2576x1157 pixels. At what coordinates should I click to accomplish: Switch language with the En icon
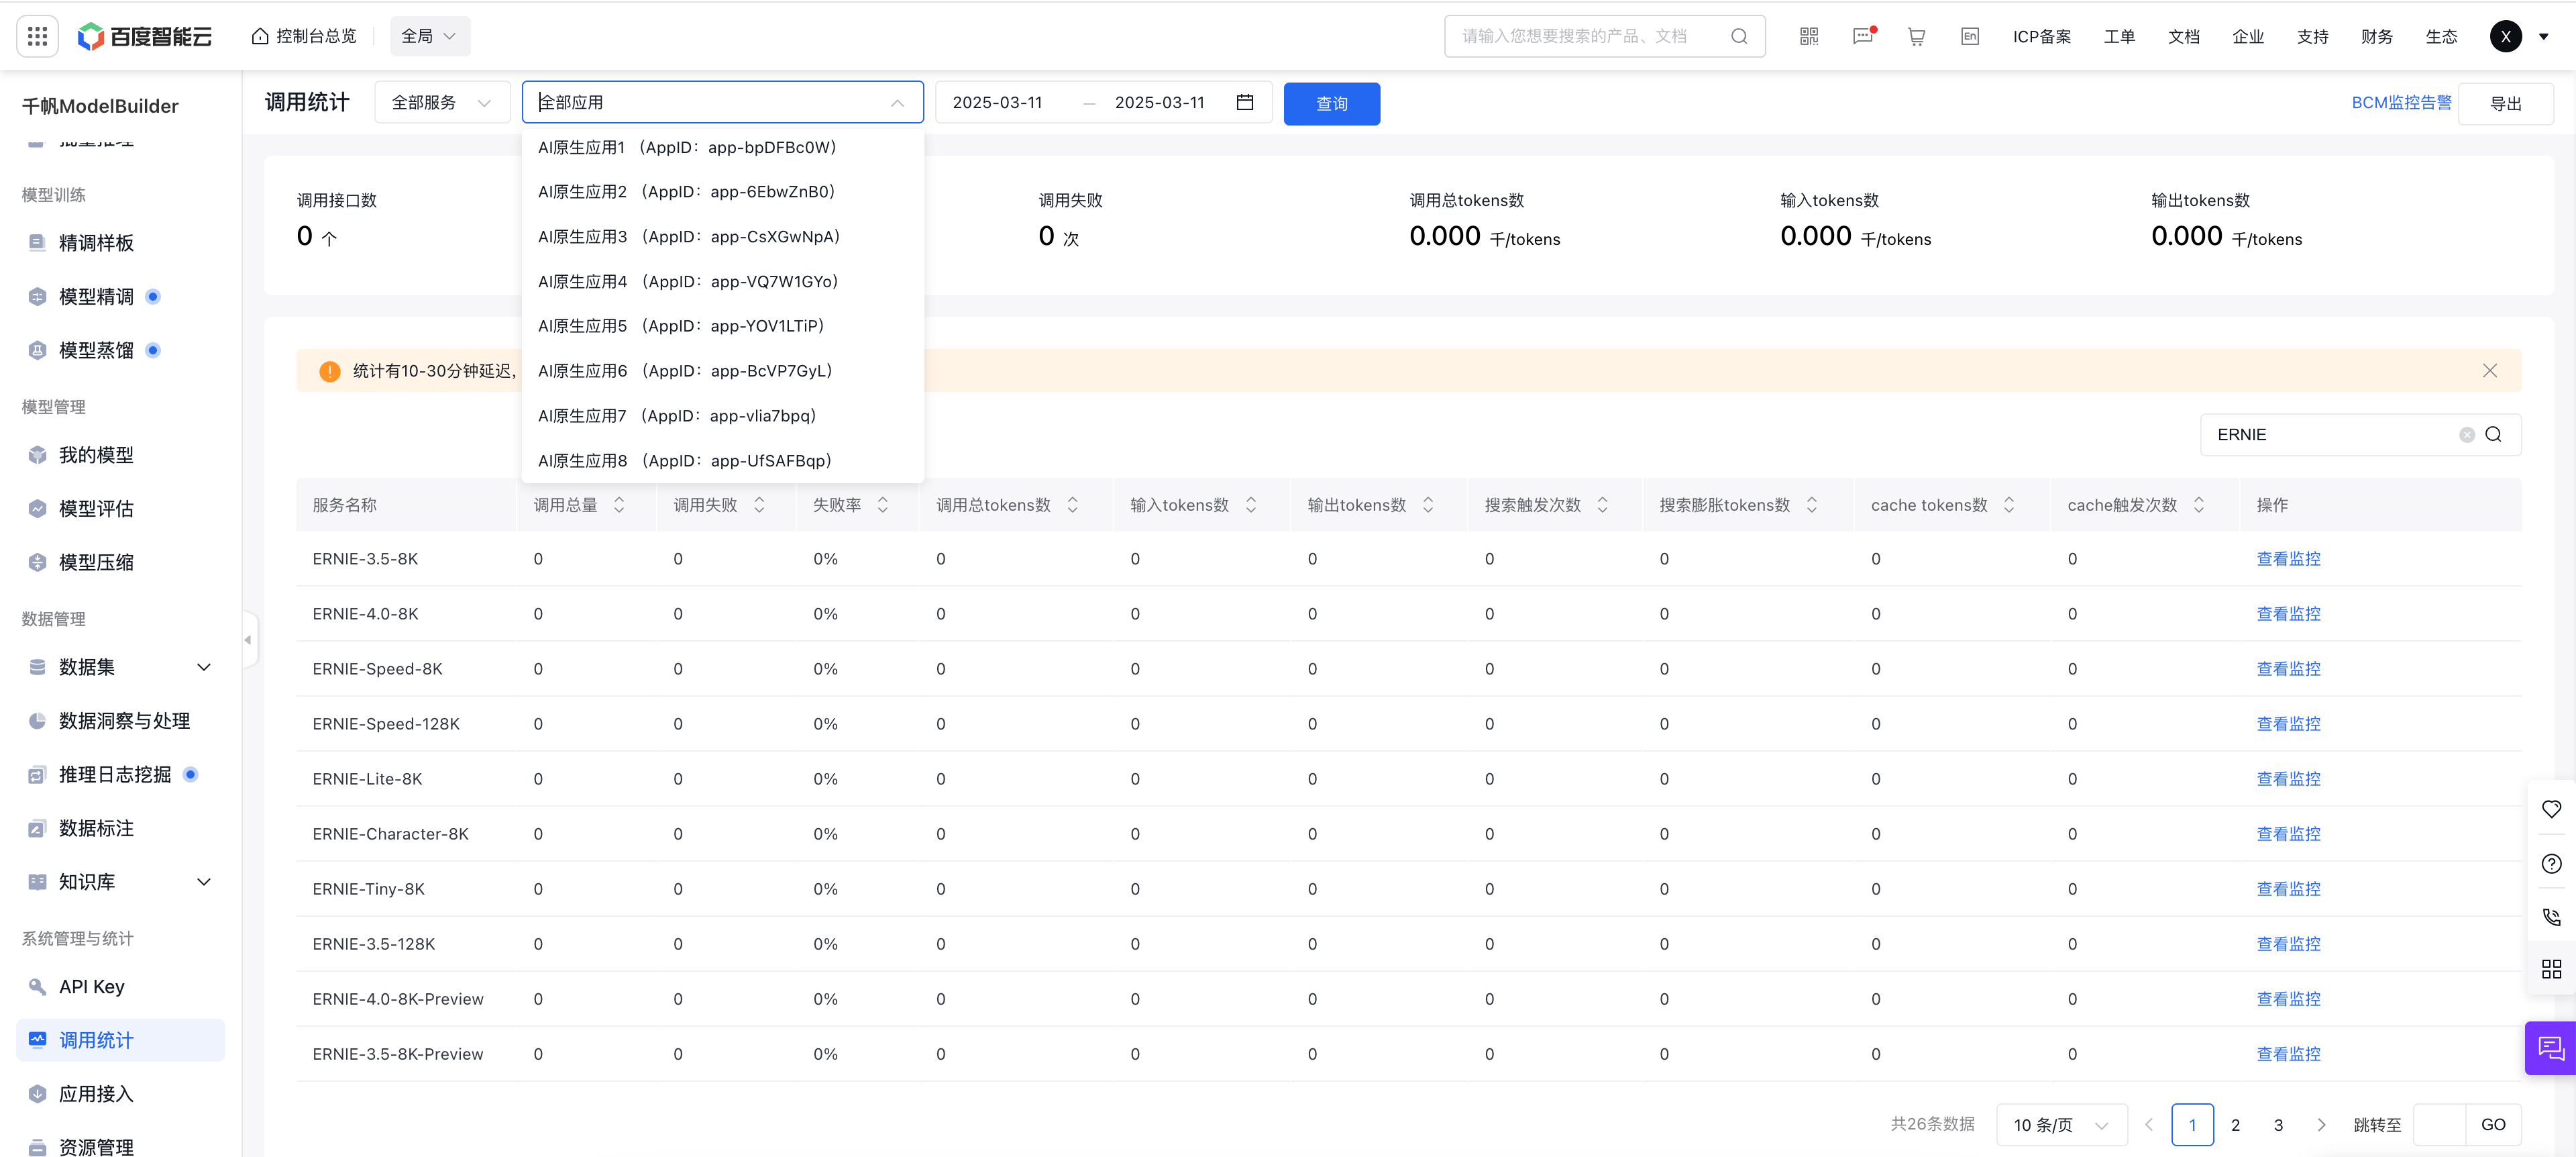click(1970, 36)
